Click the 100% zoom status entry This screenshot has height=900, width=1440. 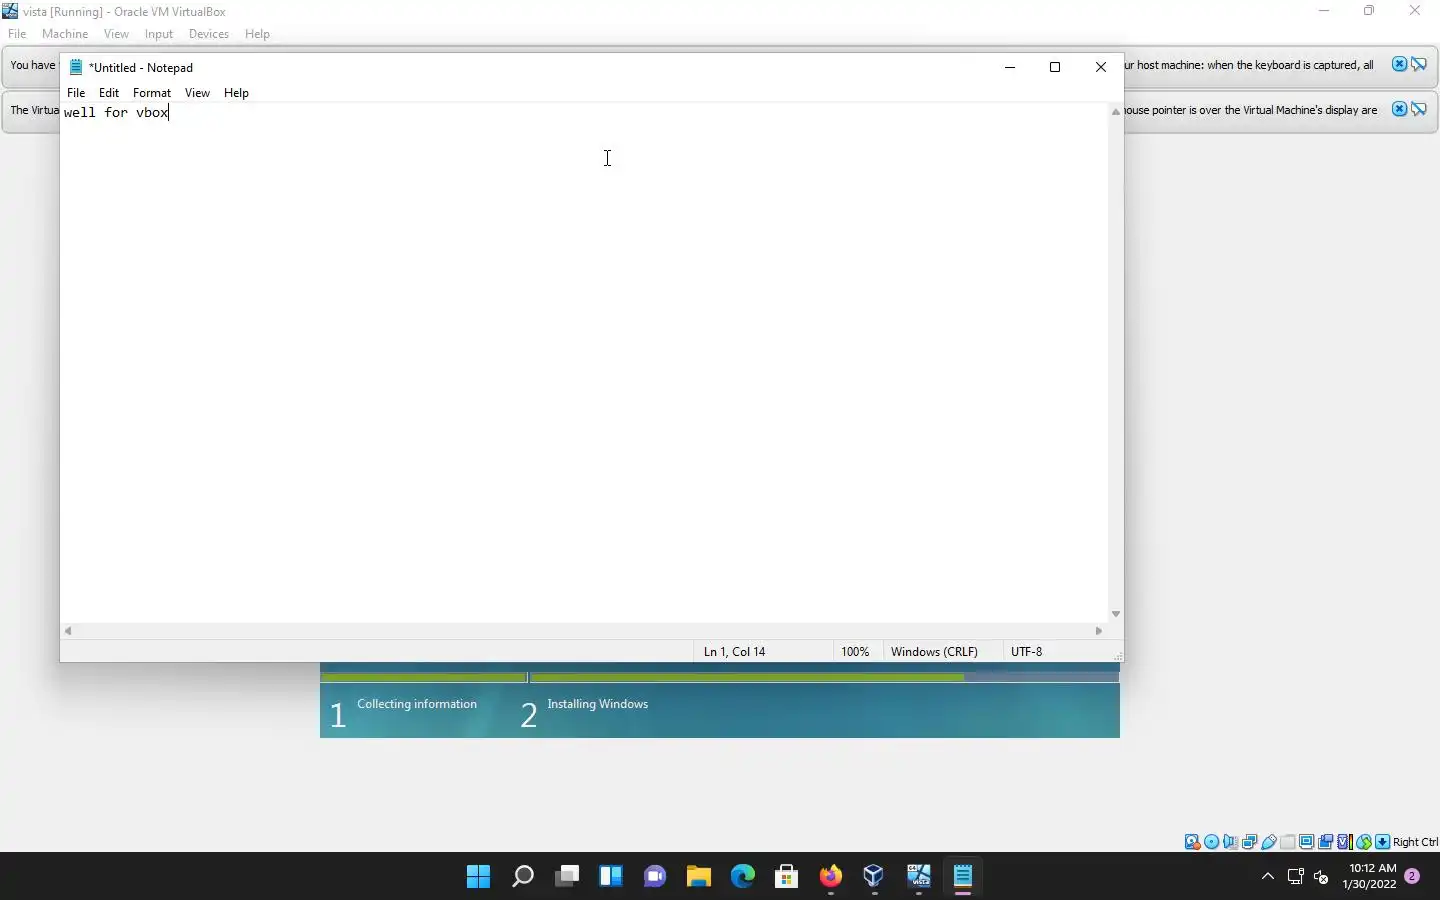click(855, 652)
